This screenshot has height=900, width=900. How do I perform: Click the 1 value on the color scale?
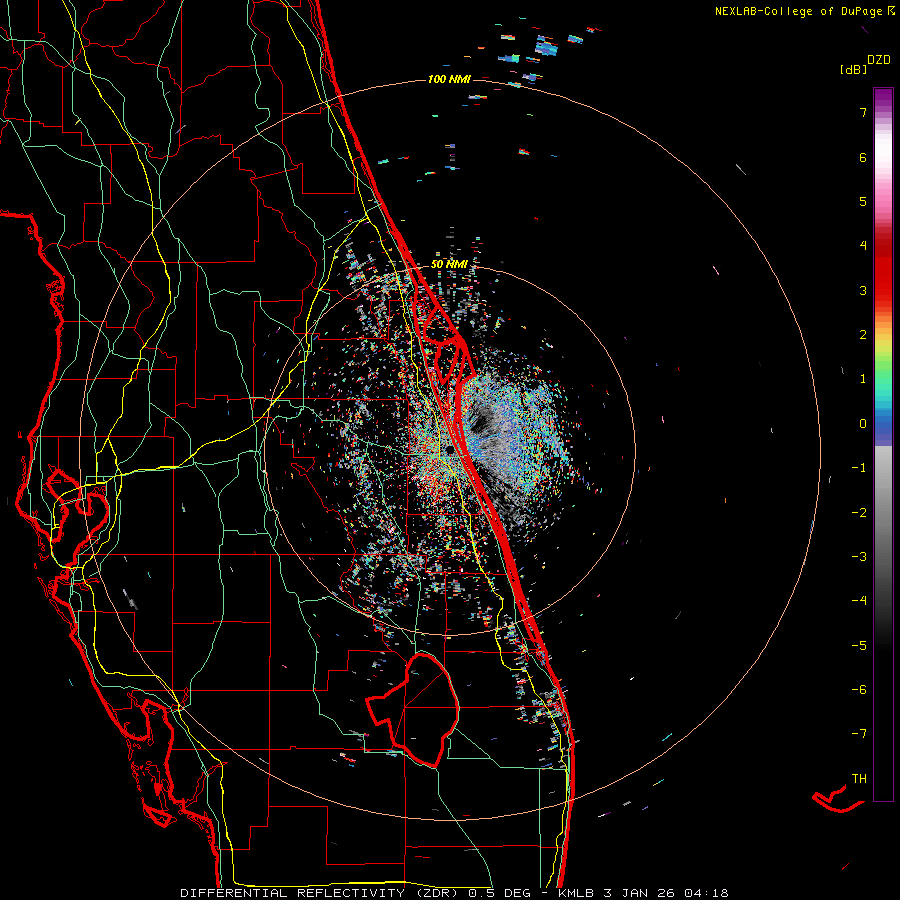(x=863, y=379)
